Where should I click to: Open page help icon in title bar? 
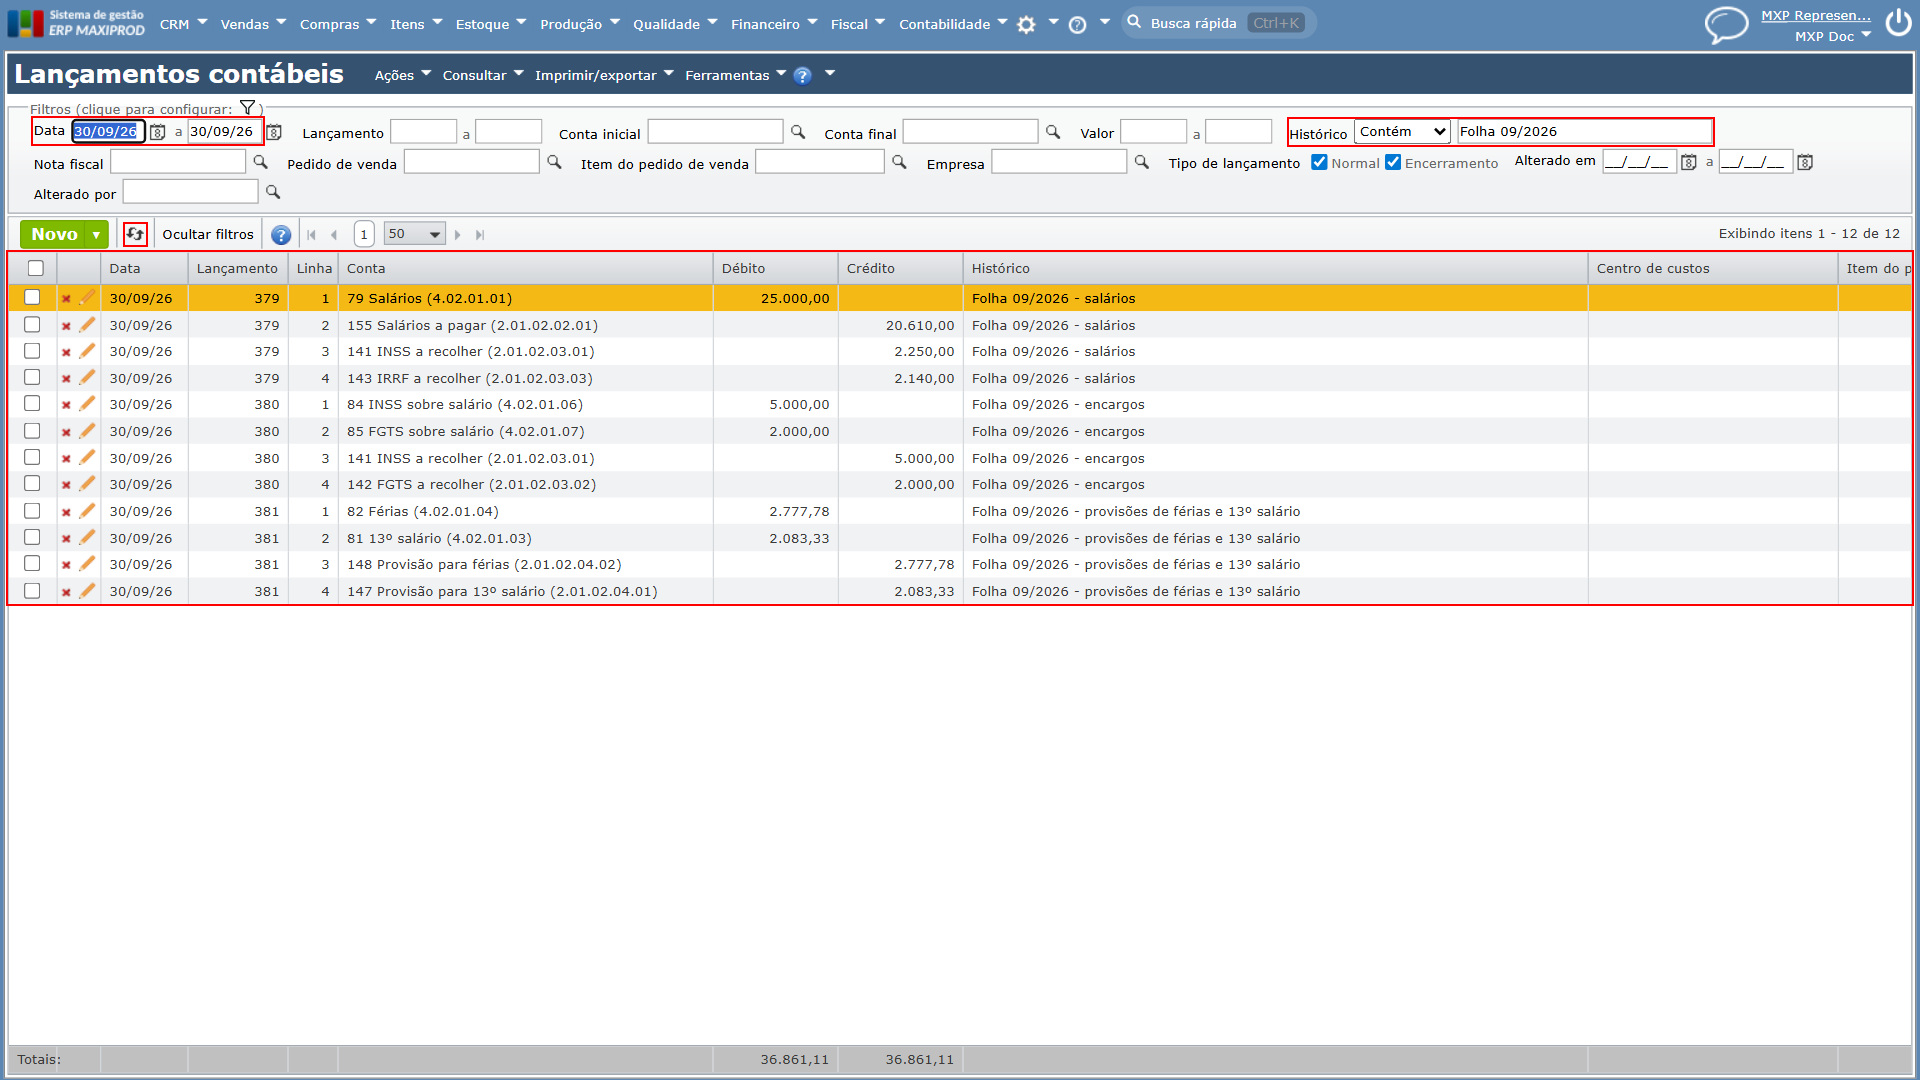pos(802,75)
